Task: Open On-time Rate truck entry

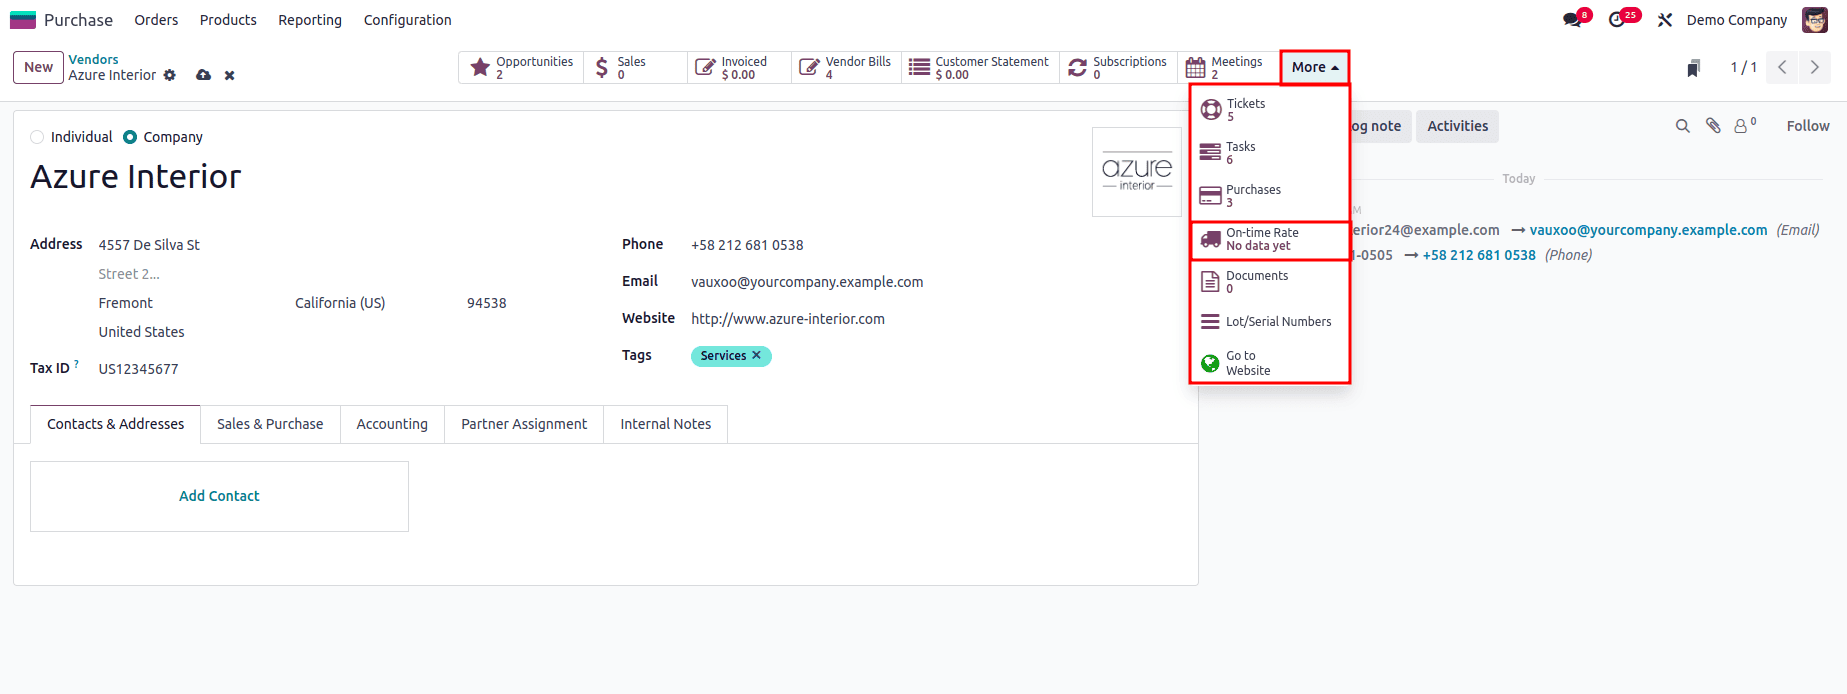Action: (x=1270, y=239)
